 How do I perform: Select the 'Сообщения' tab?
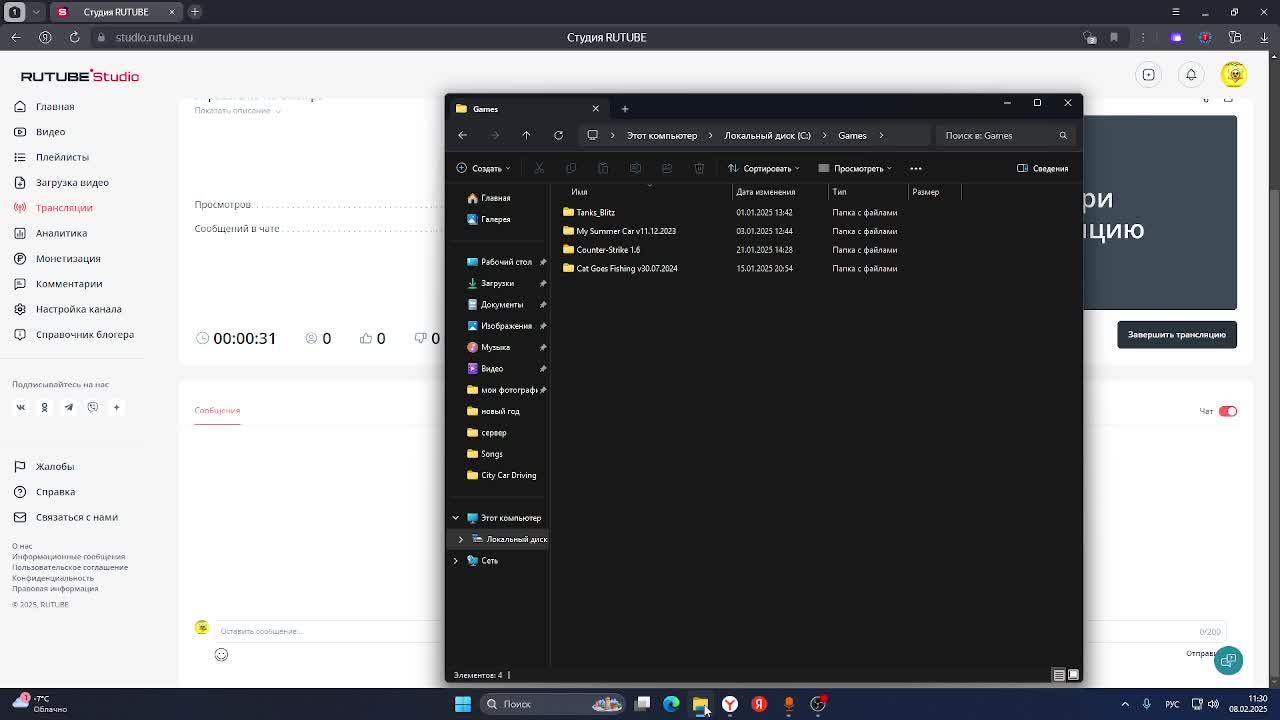point(217,410)
